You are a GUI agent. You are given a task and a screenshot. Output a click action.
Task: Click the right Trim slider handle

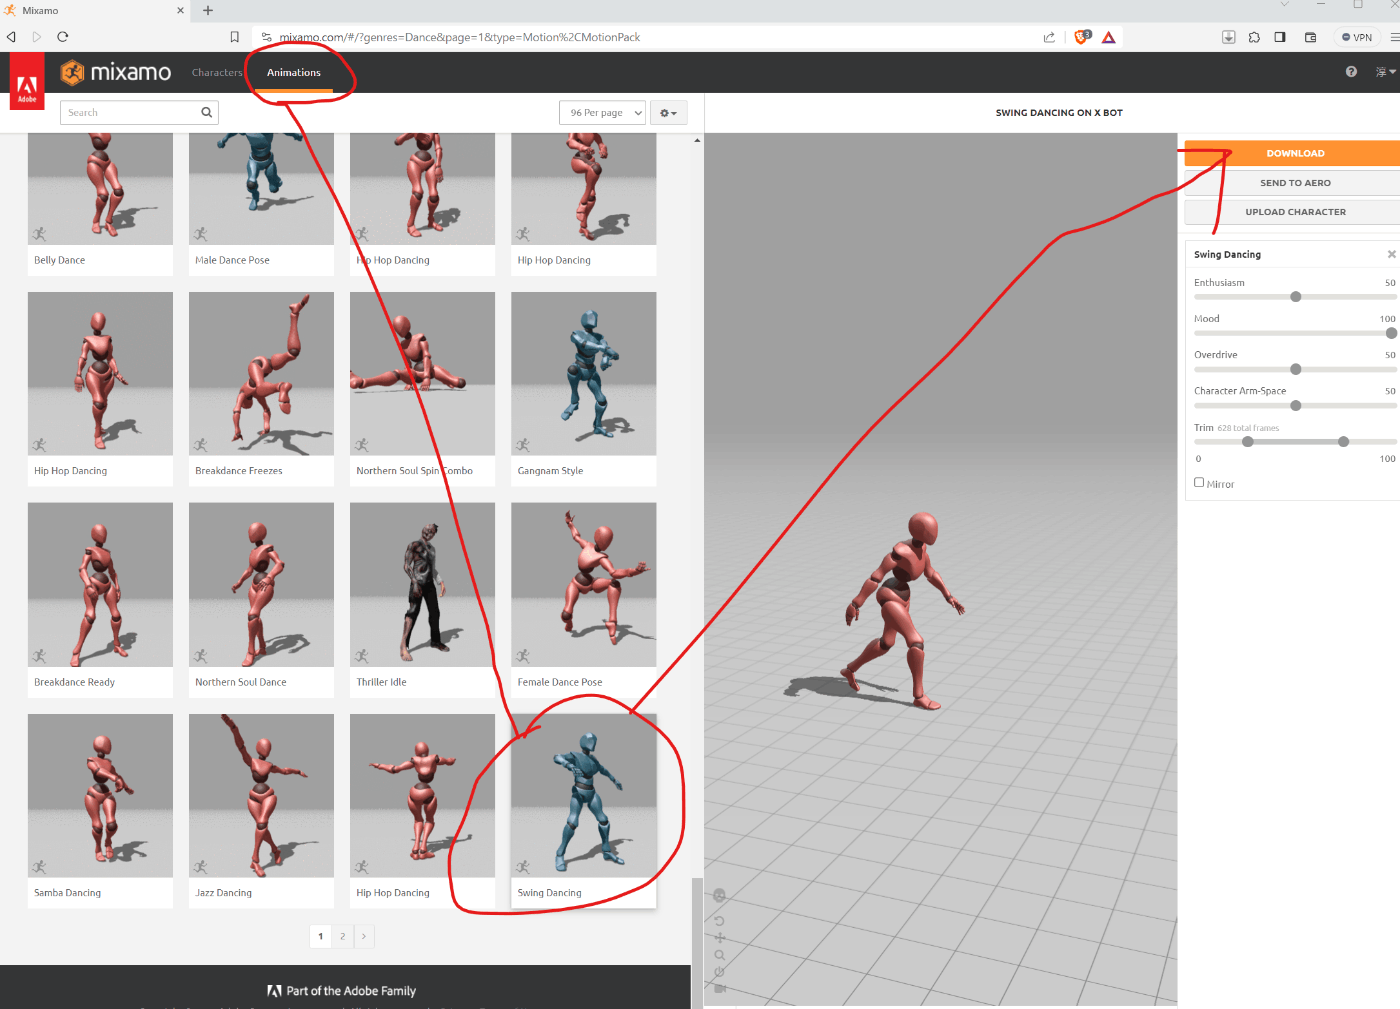(1344, 441)
